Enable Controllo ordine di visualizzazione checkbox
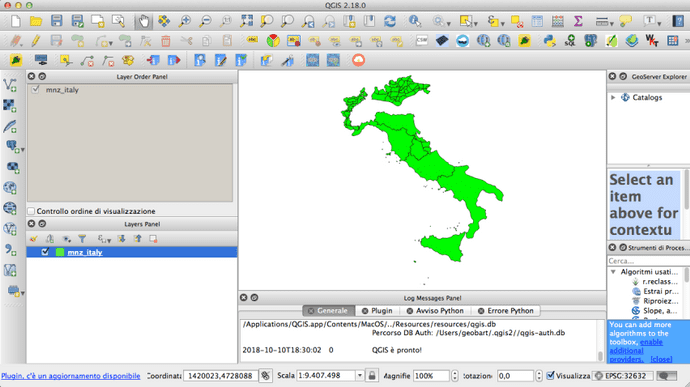The image size is (690, 387). pos(31,211)
